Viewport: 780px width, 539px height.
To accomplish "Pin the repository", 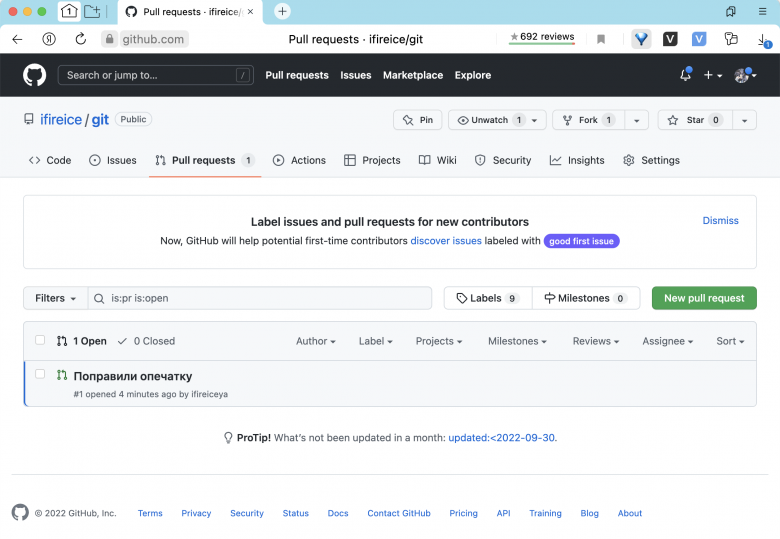I will point(417,120).
